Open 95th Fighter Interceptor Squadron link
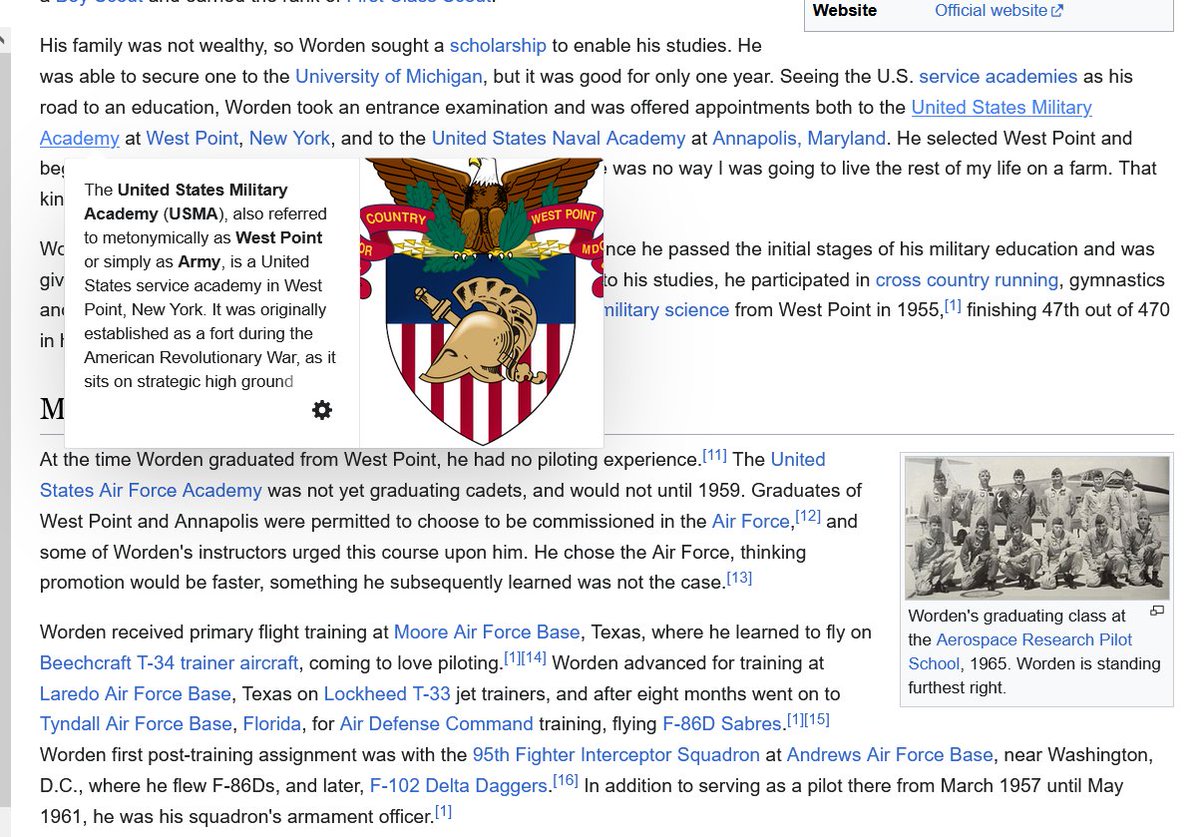The width and height of the screenshot is (1200, 837). coord(616,755)
